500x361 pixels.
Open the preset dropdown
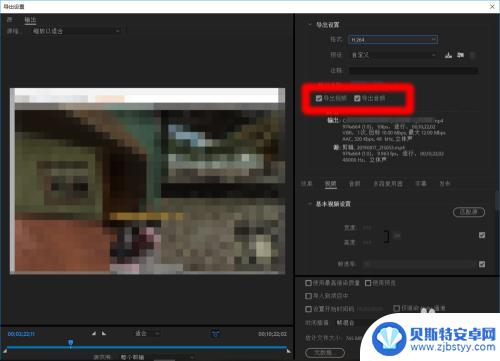(x=393, y=55)
